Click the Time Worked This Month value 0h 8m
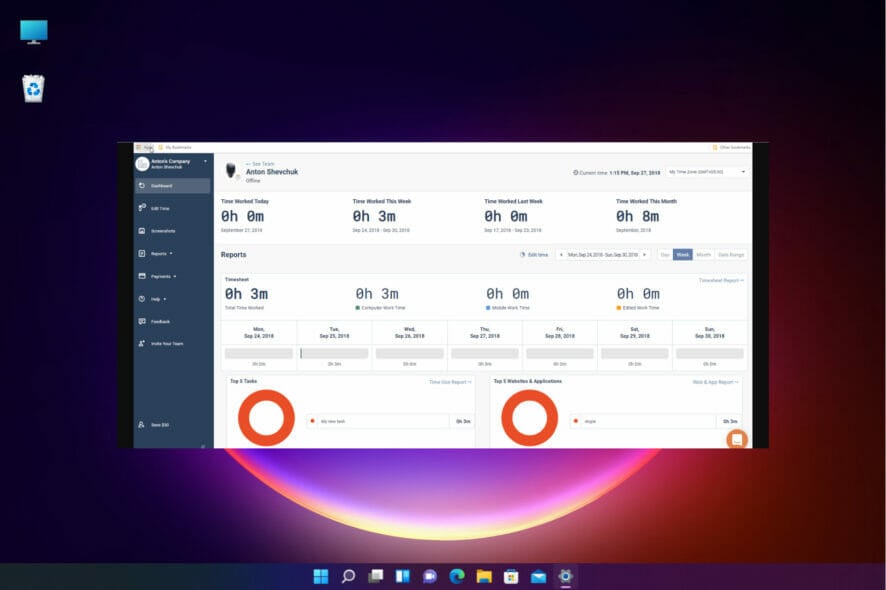The image size is (886, 590). pyautogui.click(x=637, y=216)
